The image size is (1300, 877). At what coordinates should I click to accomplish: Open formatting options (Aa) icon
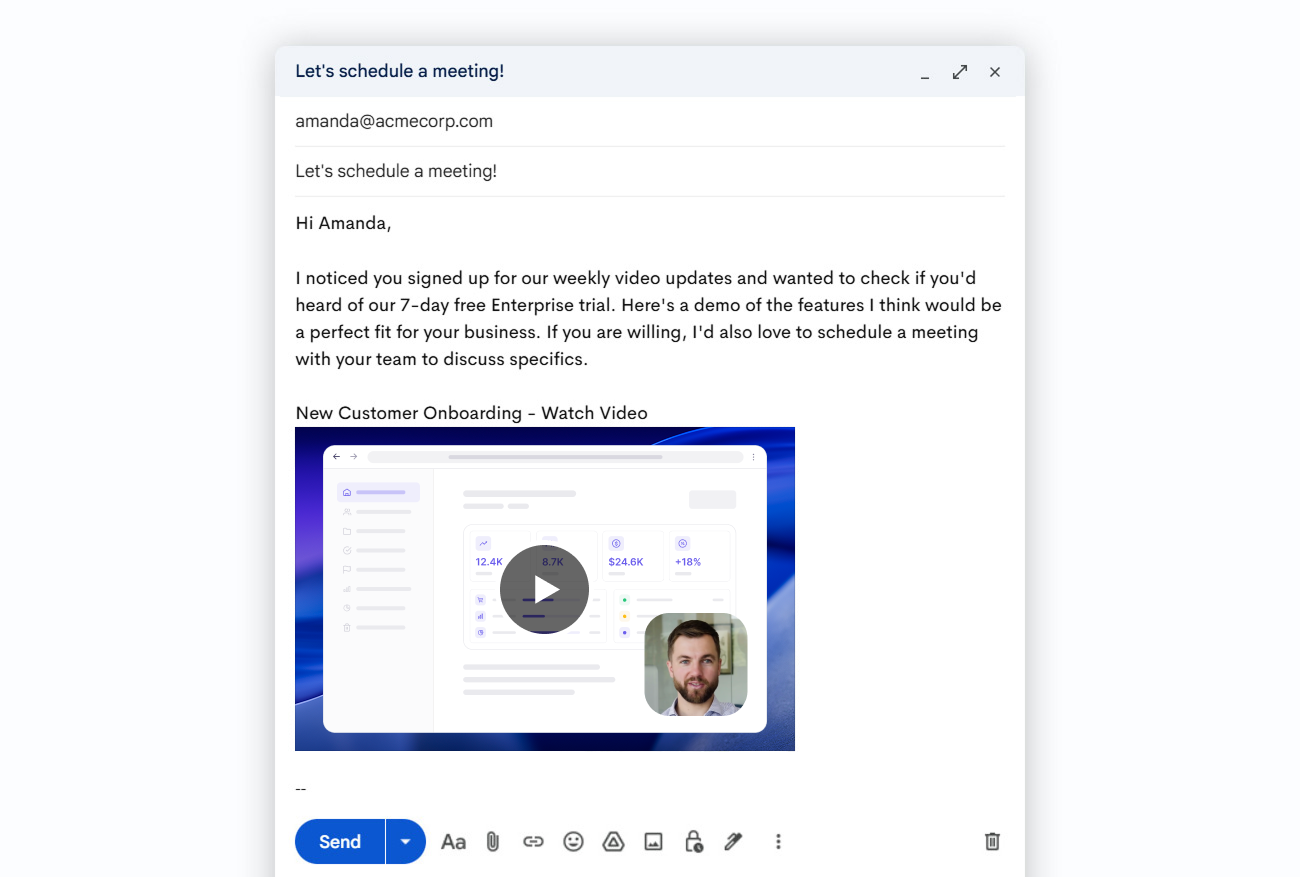pos(453,842)
